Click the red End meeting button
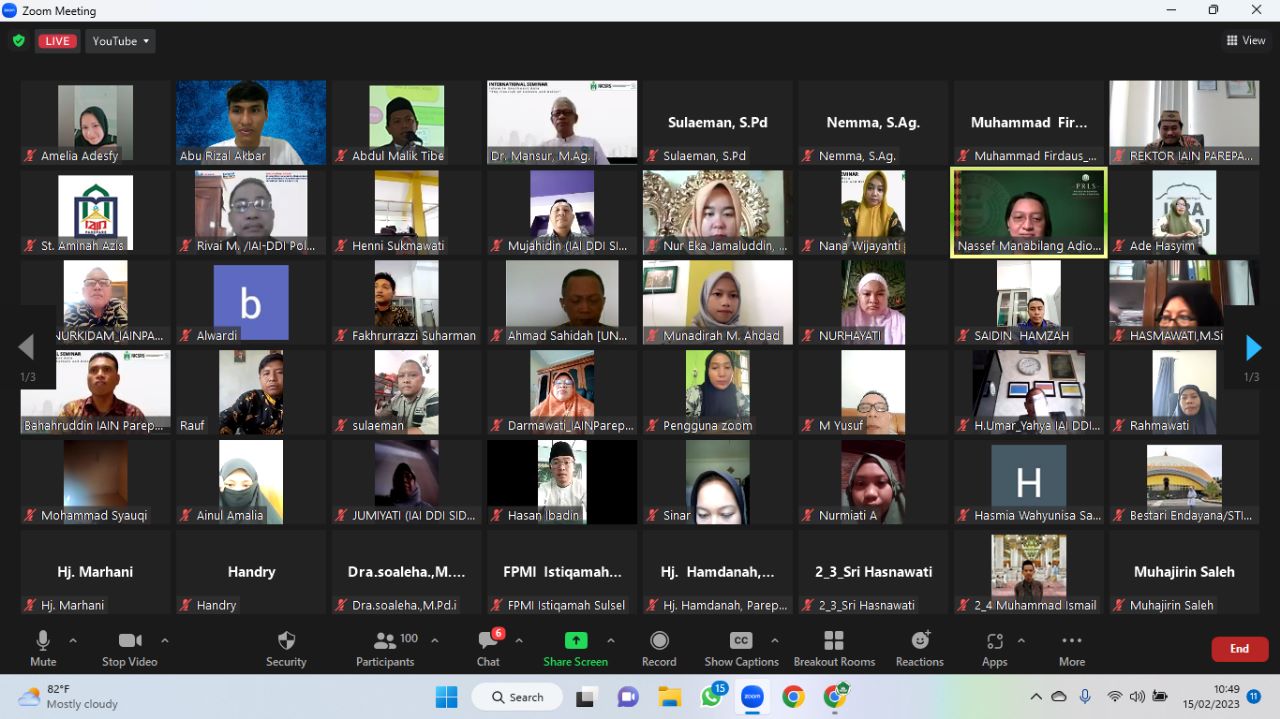This screenshot has width=1280, height=719. (1239, 649)
